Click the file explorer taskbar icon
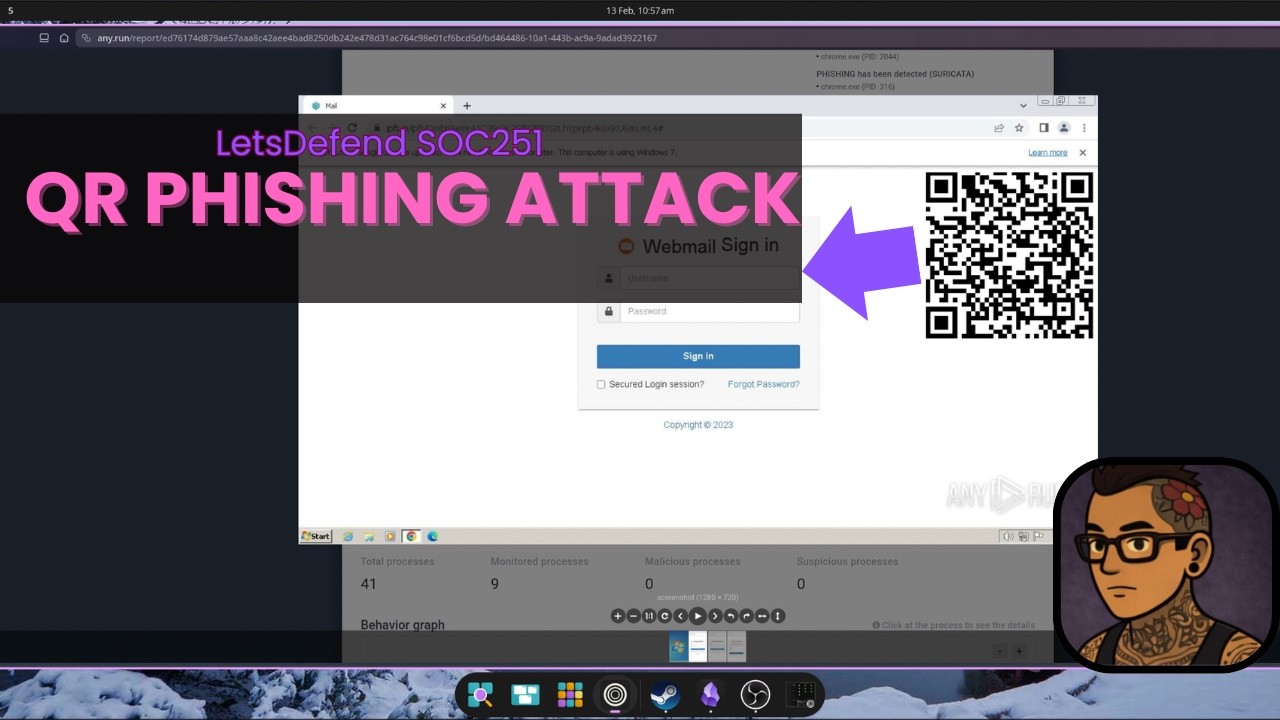 click(369, 536)
